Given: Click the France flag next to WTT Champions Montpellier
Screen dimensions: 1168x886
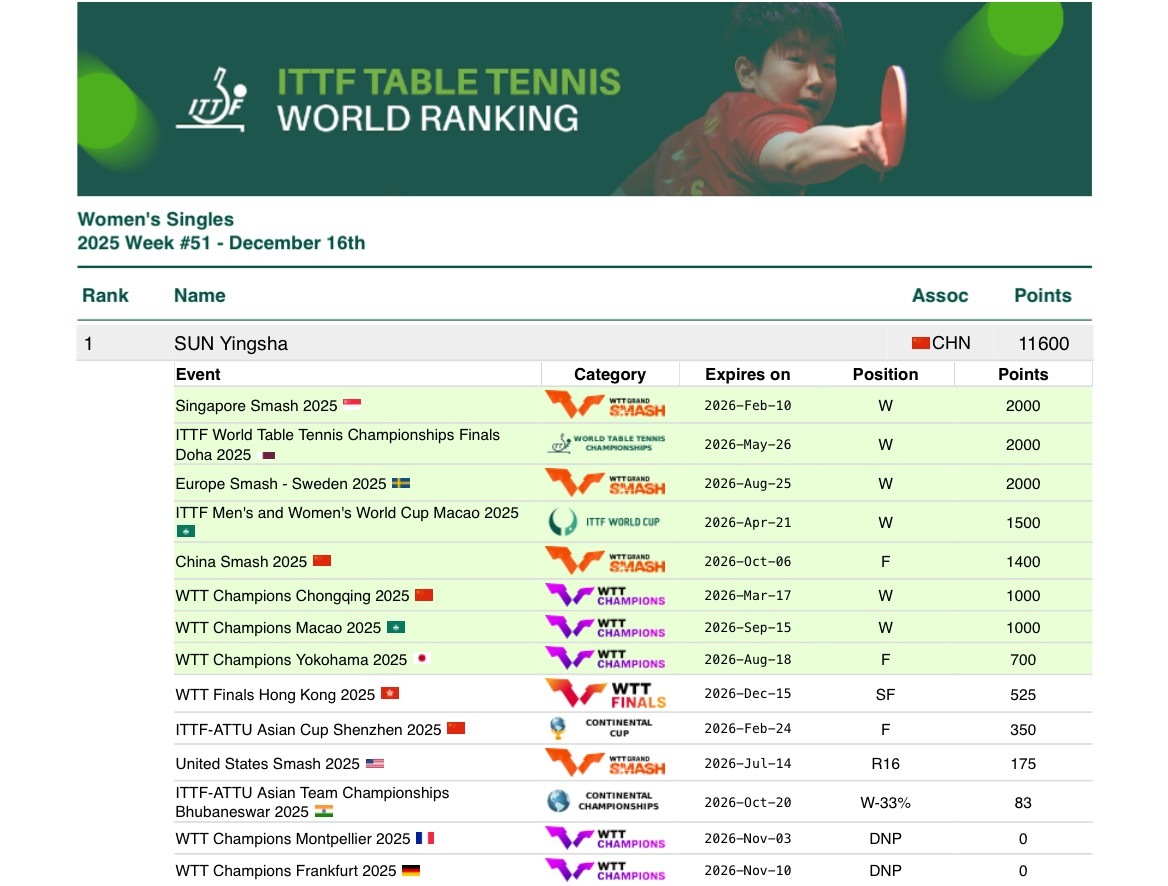Looking at the screenshot, I should pyautogui.click(x=425, y=838).
